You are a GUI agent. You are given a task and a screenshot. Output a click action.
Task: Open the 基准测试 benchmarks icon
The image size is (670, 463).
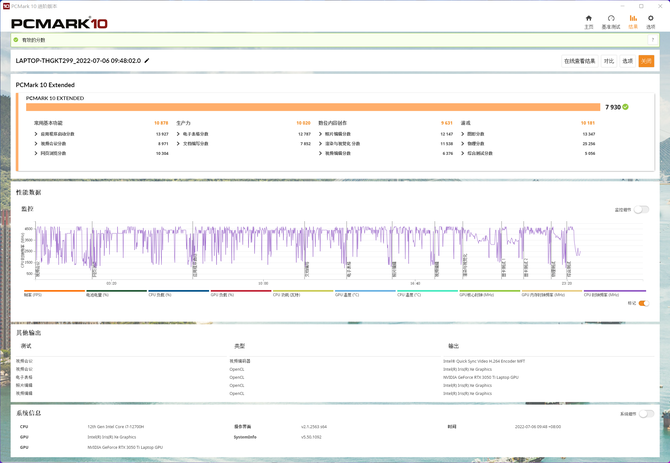click(610, 21)
